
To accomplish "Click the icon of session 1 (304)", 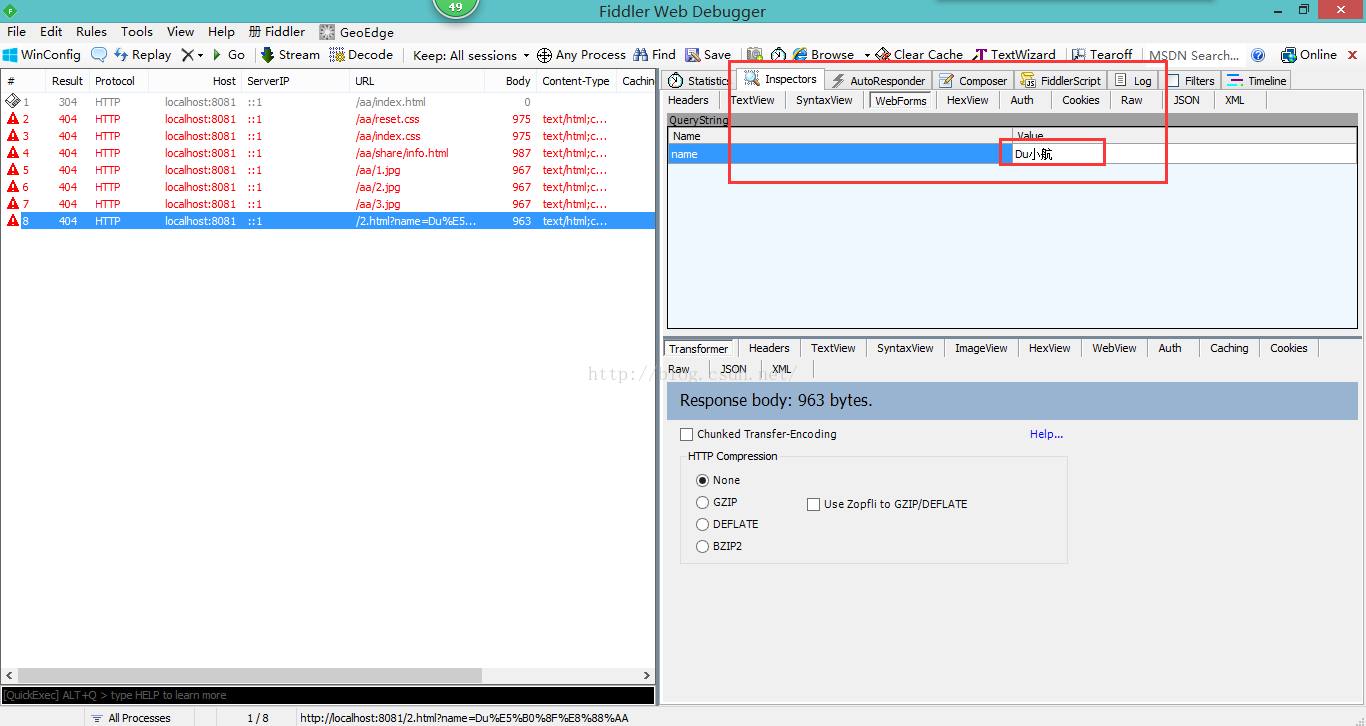I will click(13, 101).
